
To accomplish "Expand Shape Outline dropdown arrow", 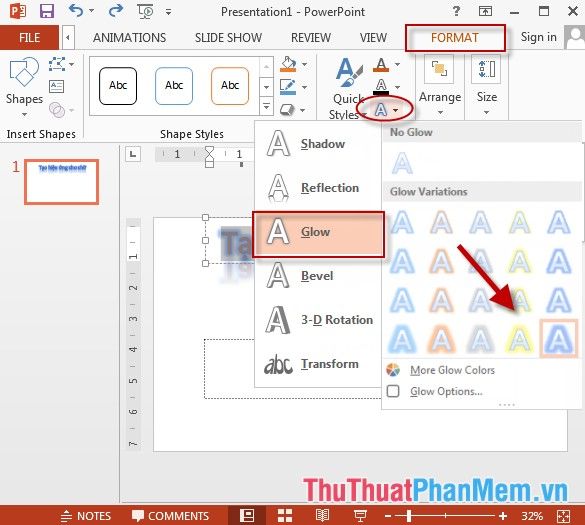I will point(304,87).
